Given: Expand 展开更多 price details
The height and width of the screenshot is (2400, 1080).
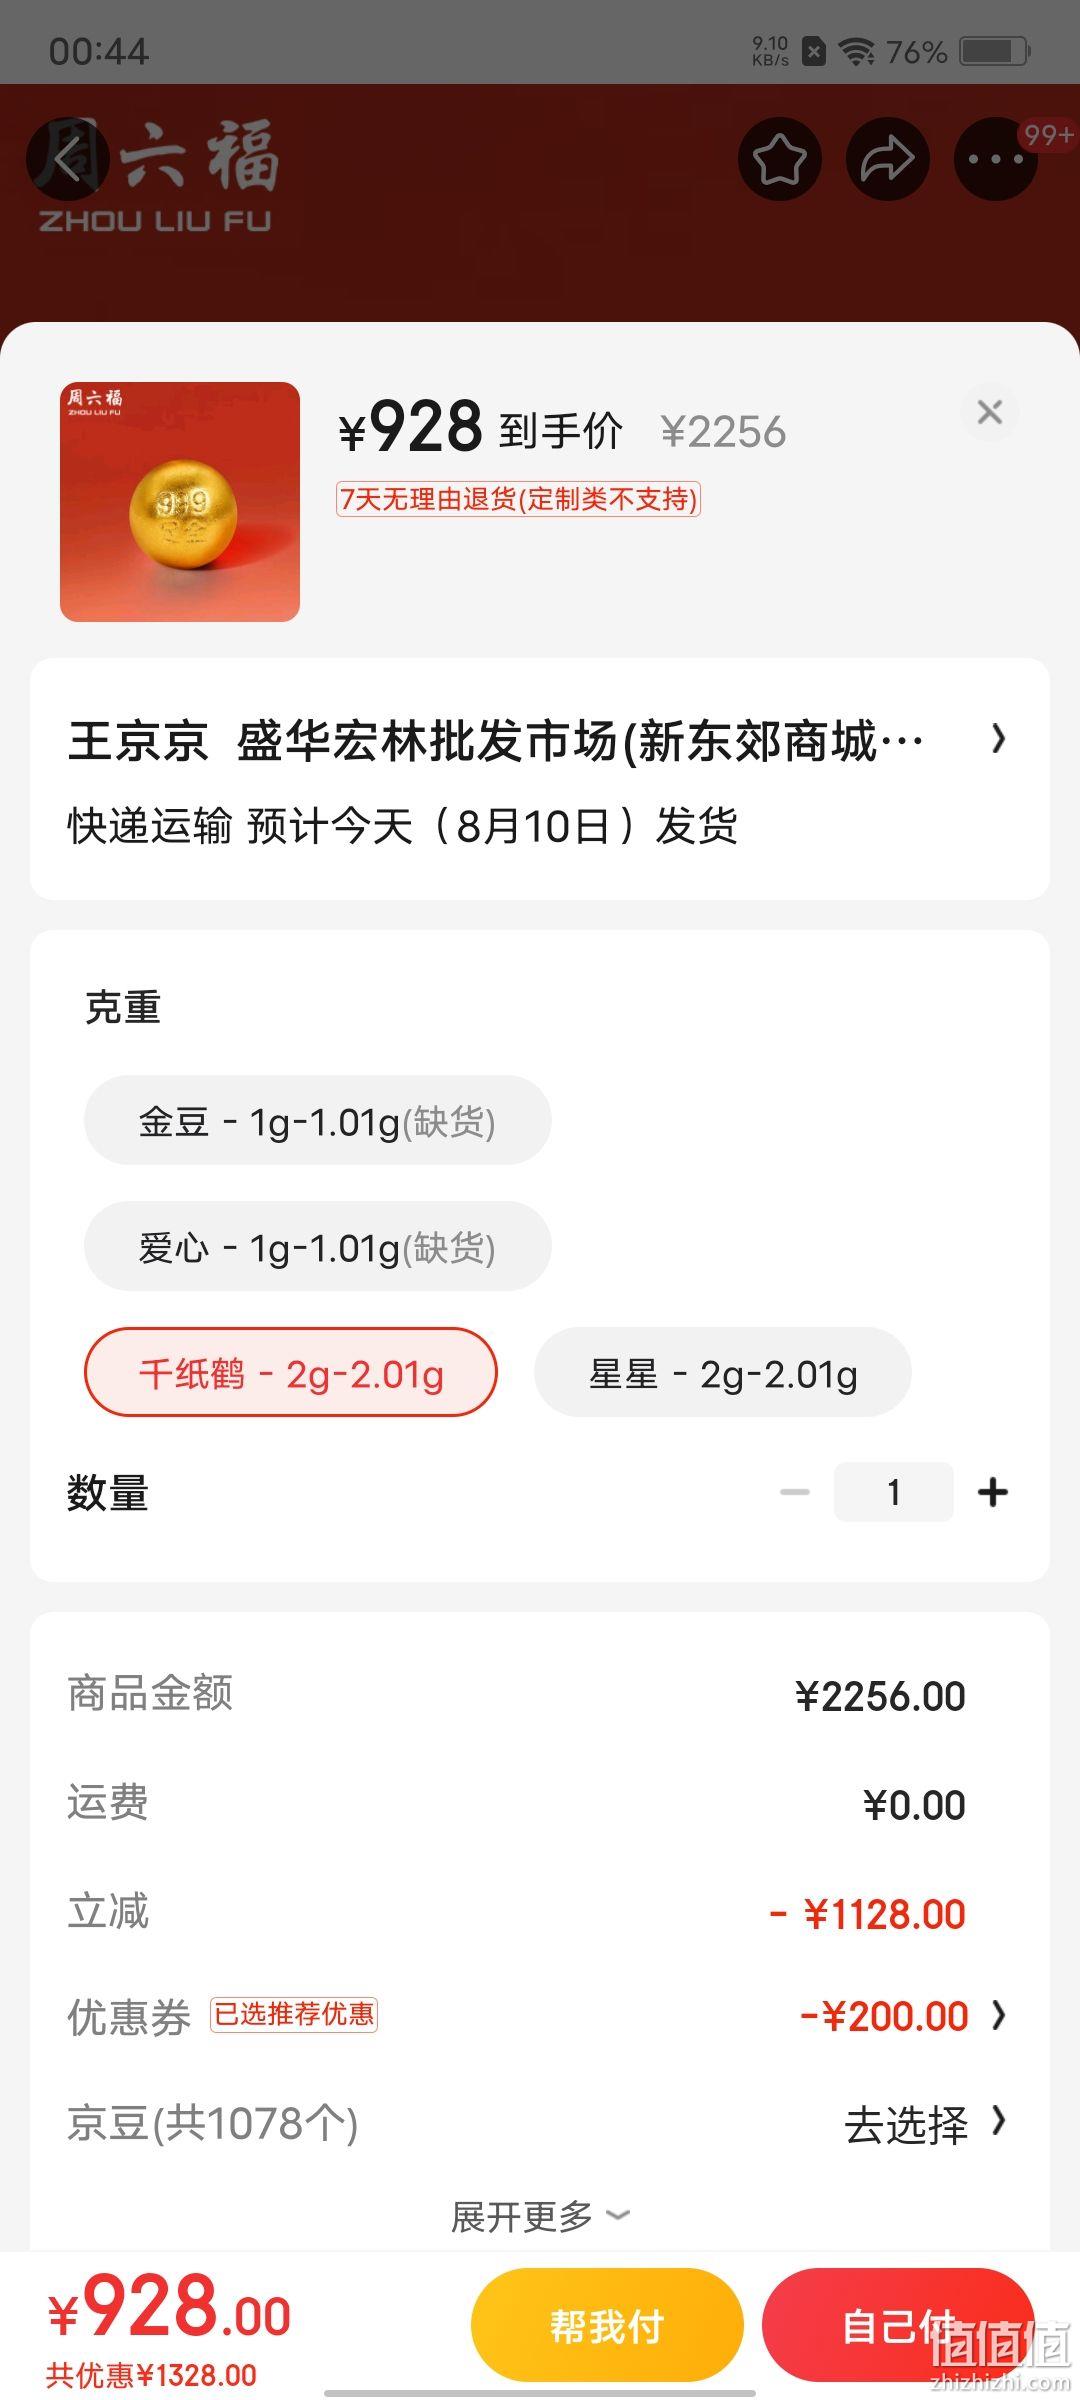Looking at the screenshot, I should click(540, 2217).
